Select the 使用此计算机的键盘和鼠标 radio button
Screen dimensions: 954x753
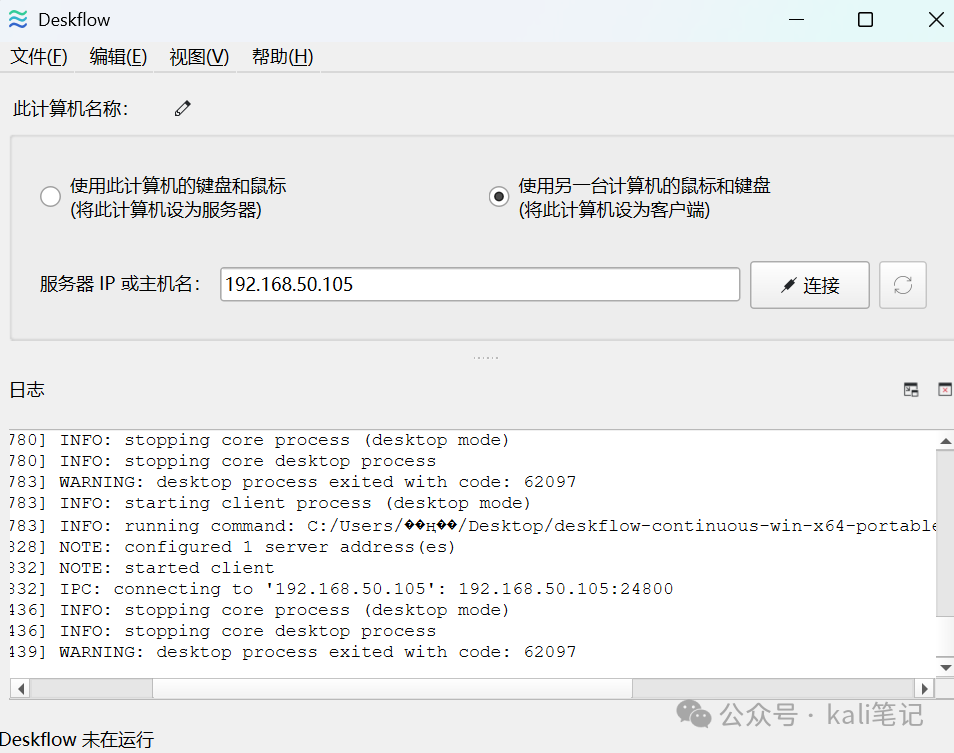tap(50, 196)
